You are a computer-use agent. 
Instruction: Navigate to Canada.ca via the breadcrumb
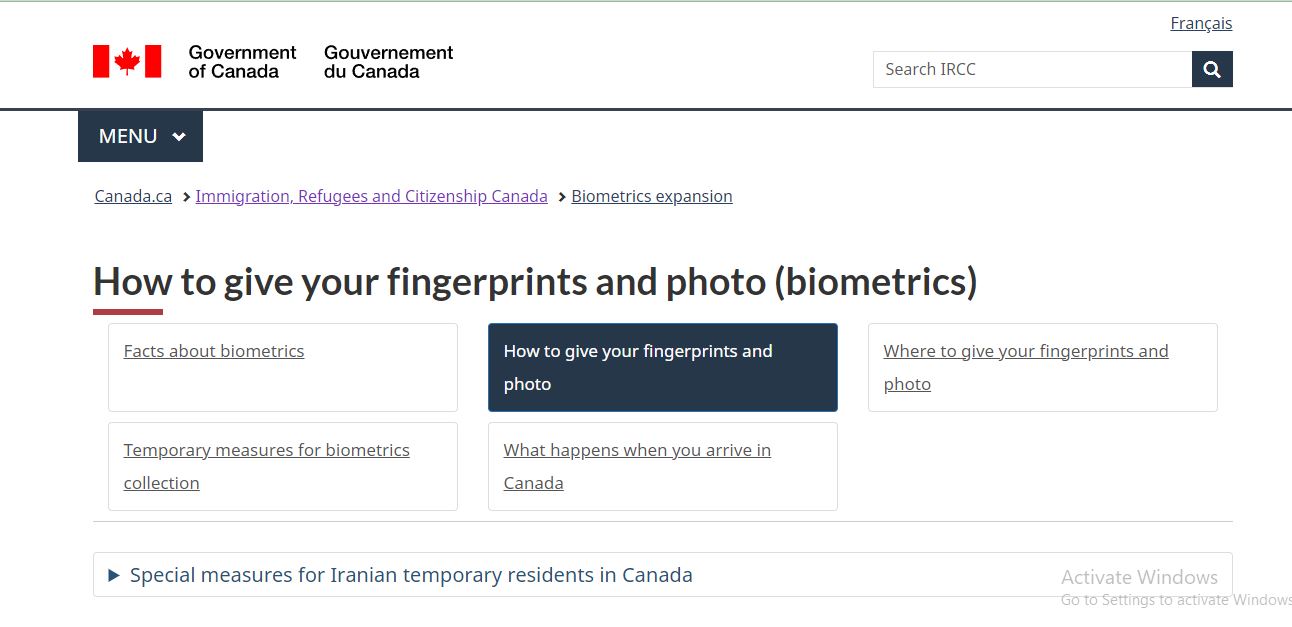click(132, 196)
